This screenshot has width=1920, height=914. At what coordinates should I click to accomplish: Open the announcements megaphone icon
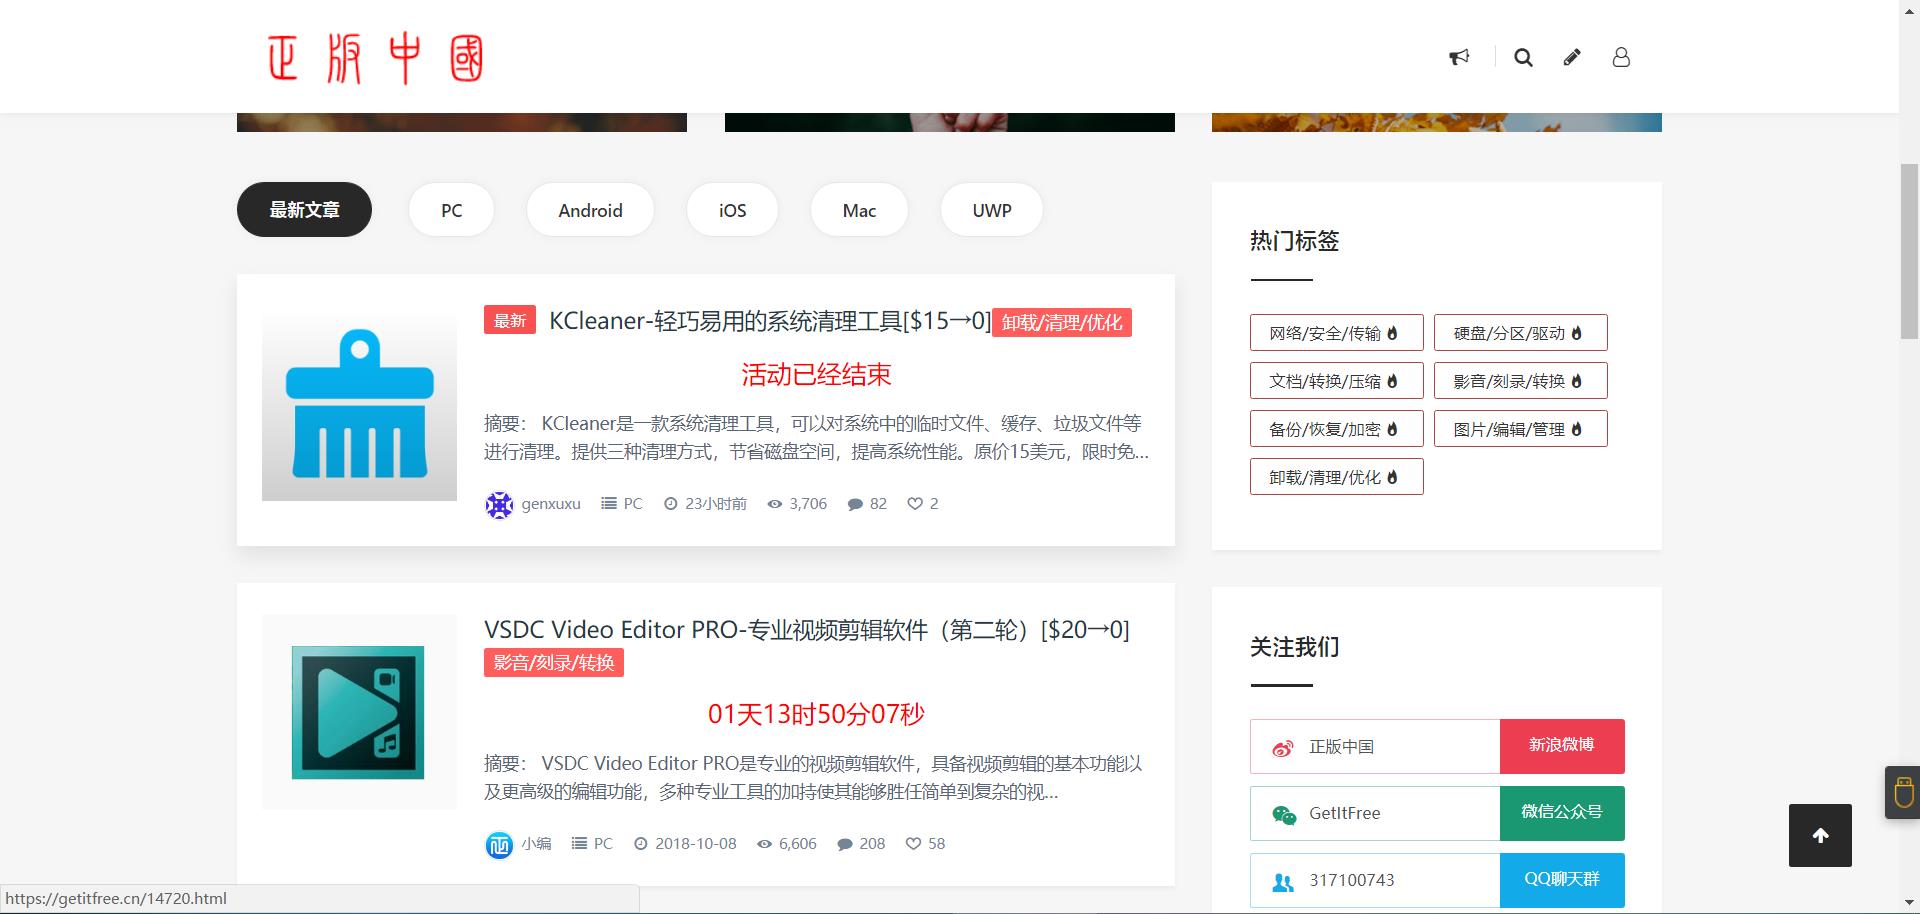click(1460, 57)
